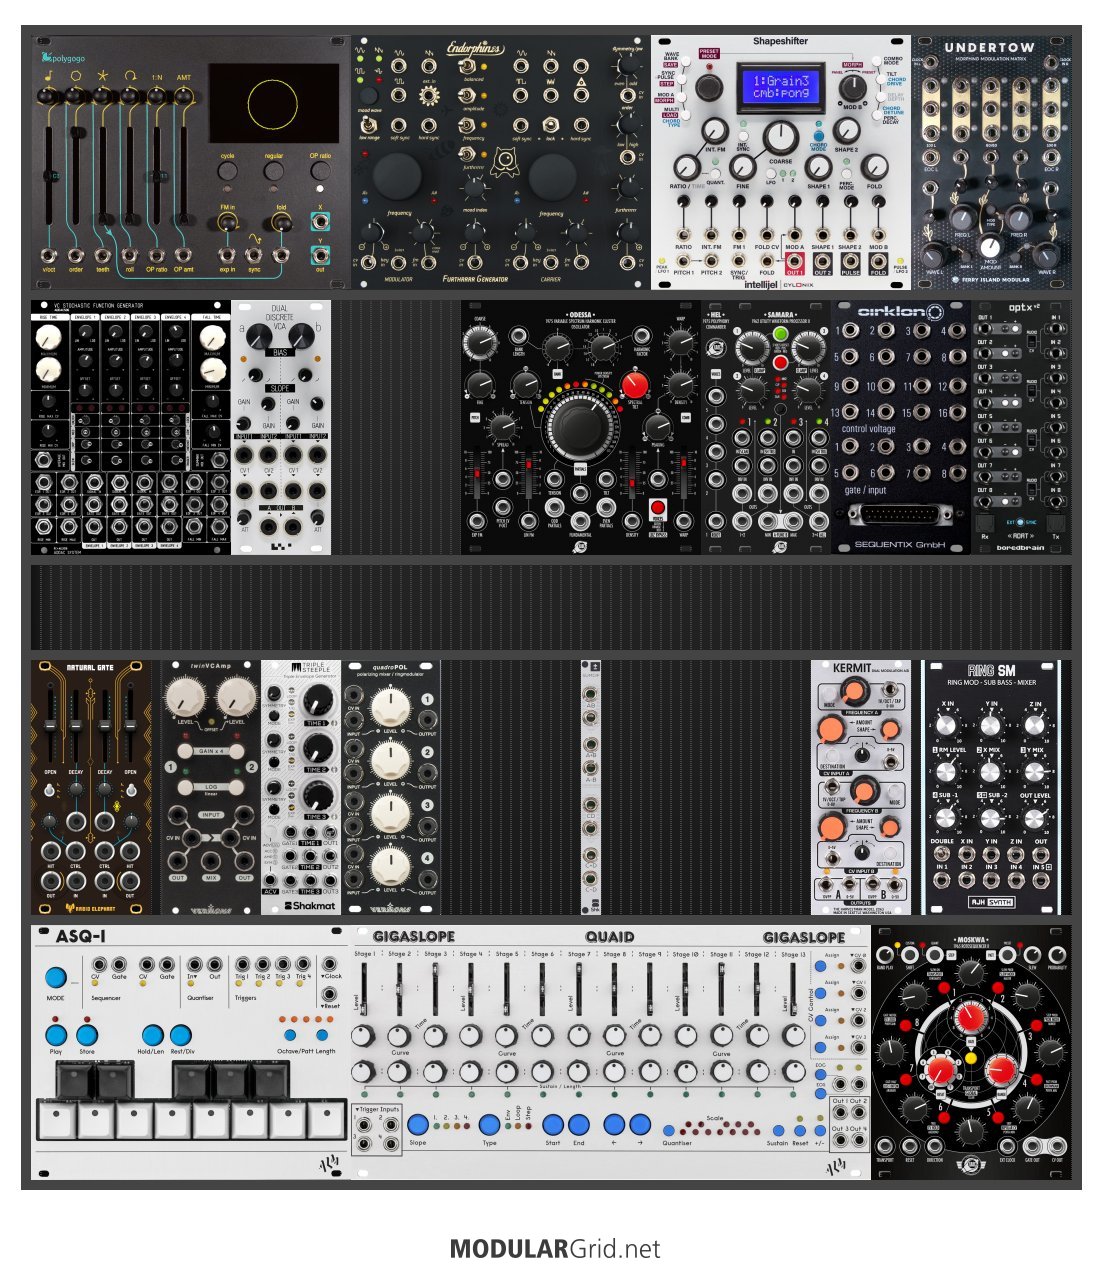Click the Ring SM OUT LEVEL knob
Screen dimensions: 1112x1270
[x=1035, y=818]
